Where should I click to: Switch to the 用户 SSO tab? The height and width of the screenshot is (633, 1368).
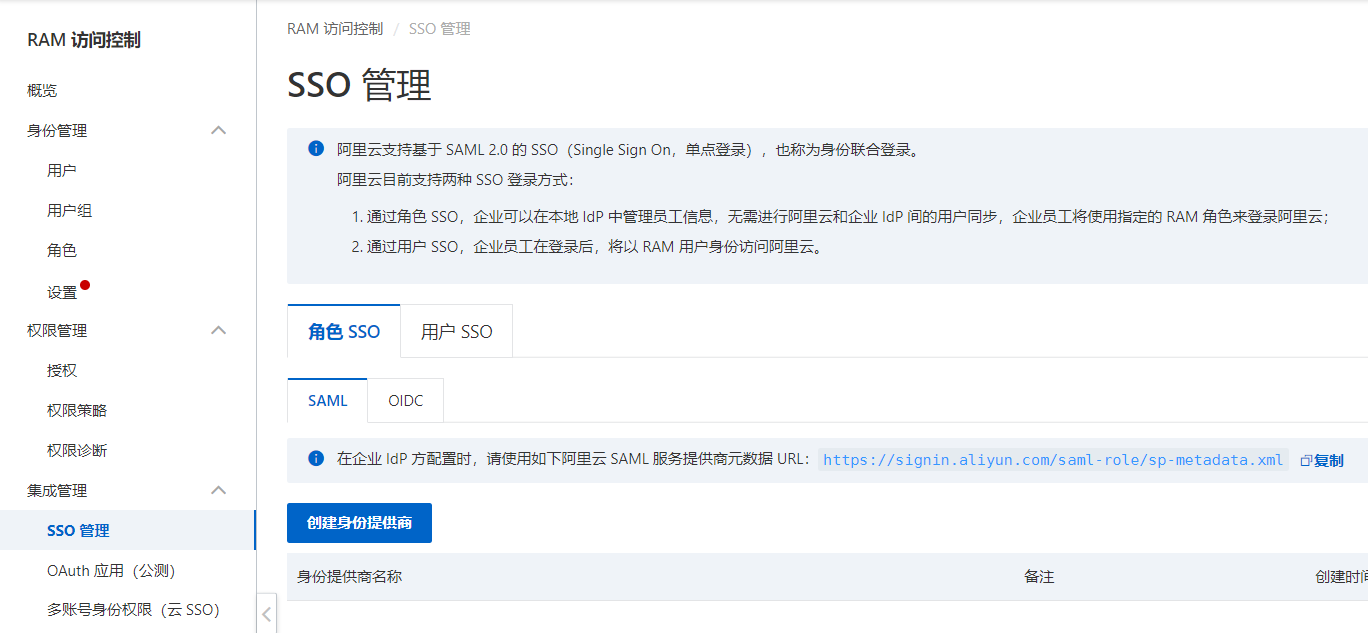tap(457, 331)
